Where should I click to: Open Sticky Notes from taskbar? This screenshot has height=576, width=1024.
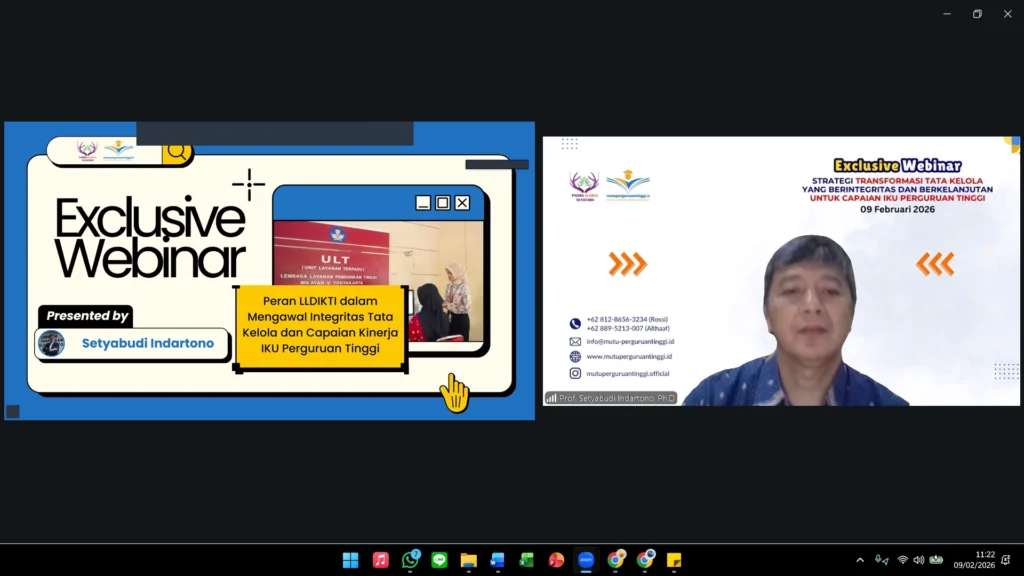(674, 560)
